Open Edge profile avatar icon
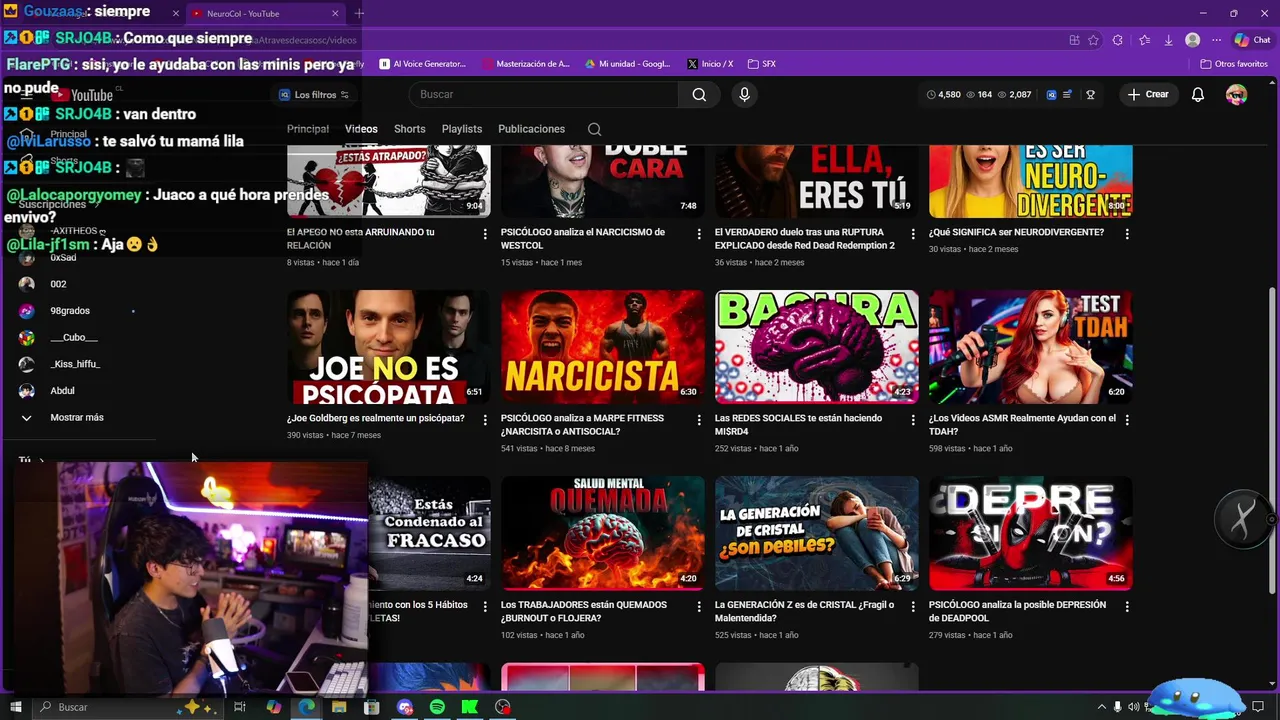This screenshot has width=1280, height=720. point(1192,40)
